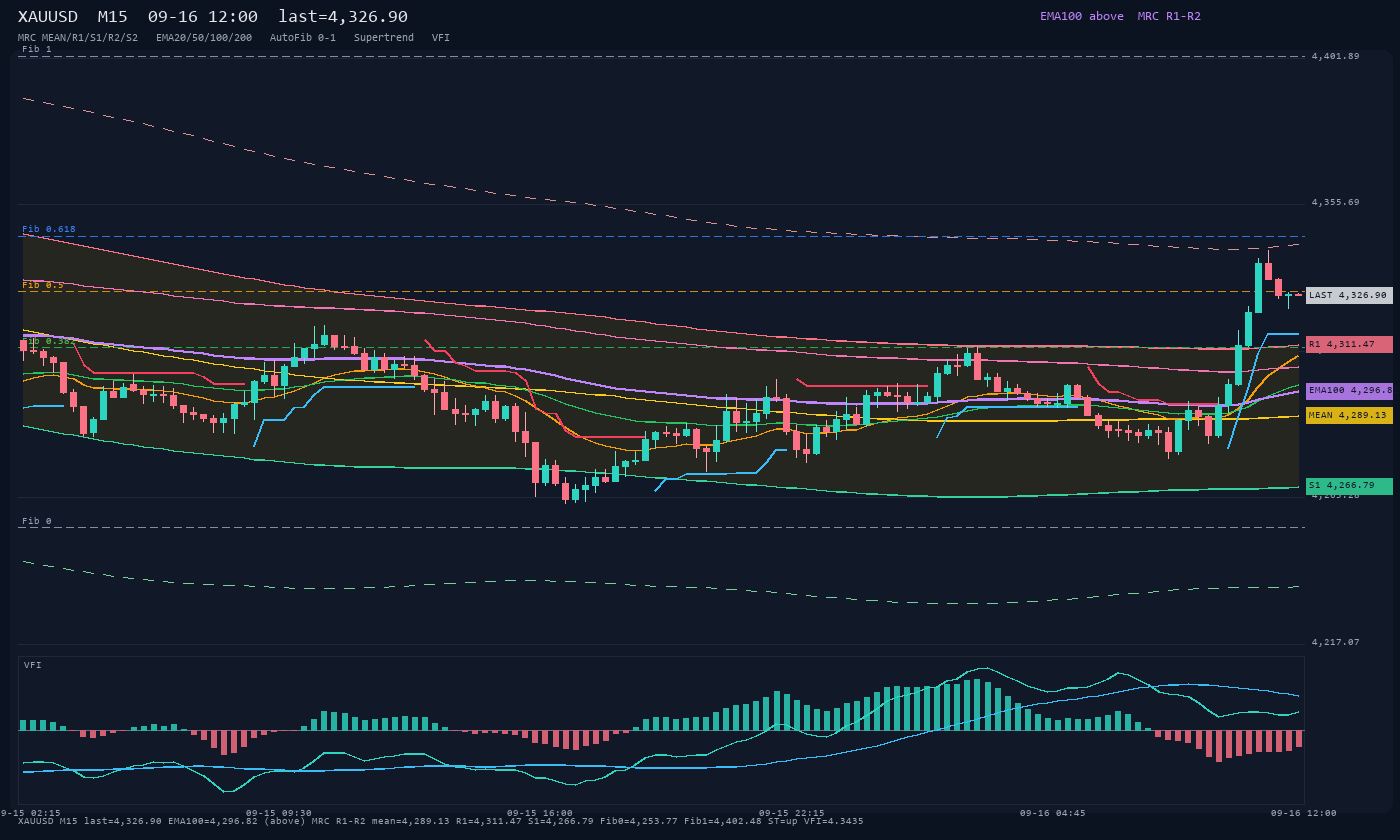Click the XAUUSD symbol title

tap(48, 17)
